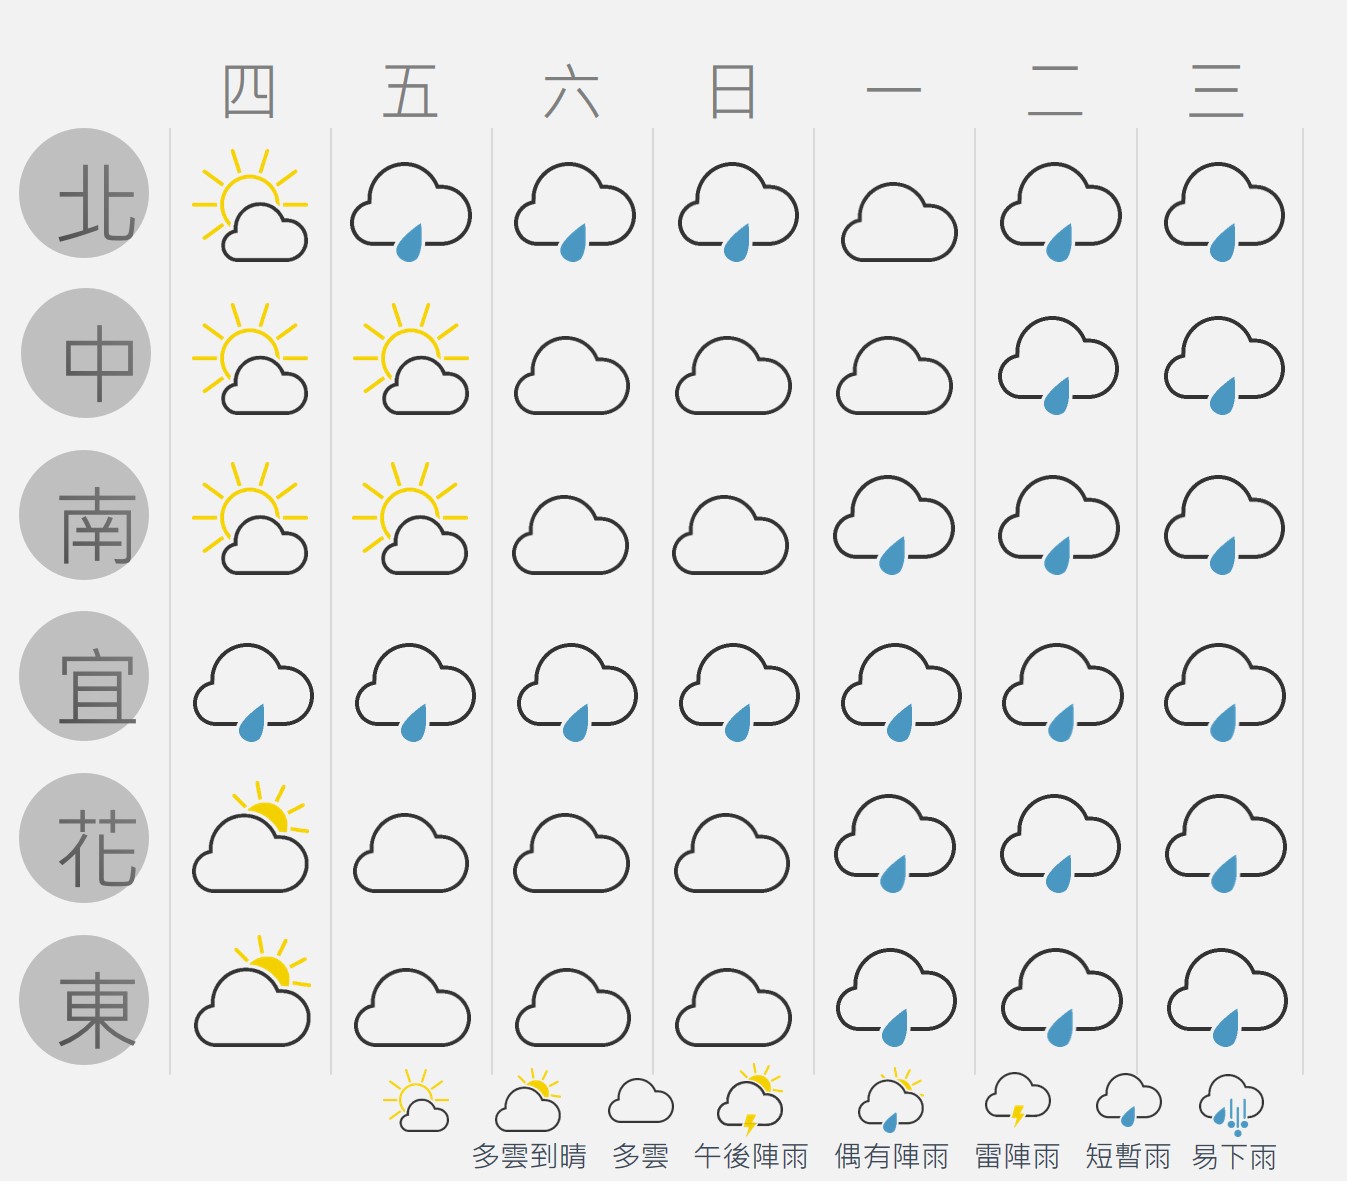Select the 午後陣雨 legend icon
The image size is (1347, 1193).
point(751,1099)
